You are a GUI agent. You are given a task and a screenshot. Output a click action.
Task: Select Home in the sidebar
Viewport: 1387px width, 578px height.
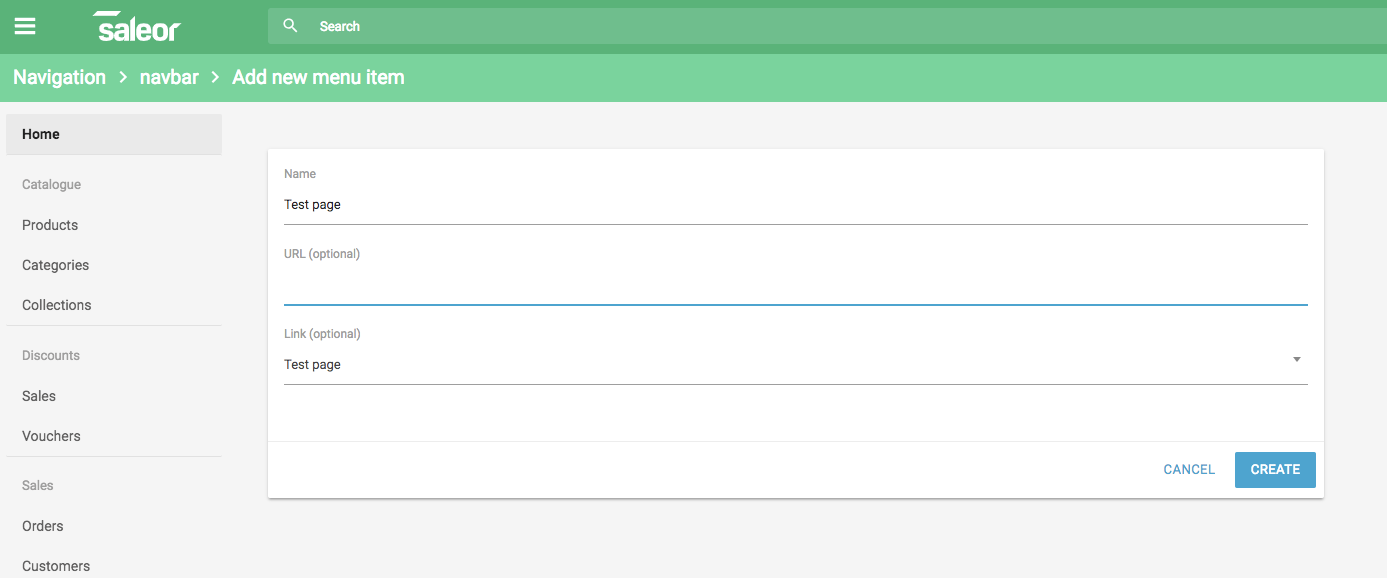click(40, 133)
